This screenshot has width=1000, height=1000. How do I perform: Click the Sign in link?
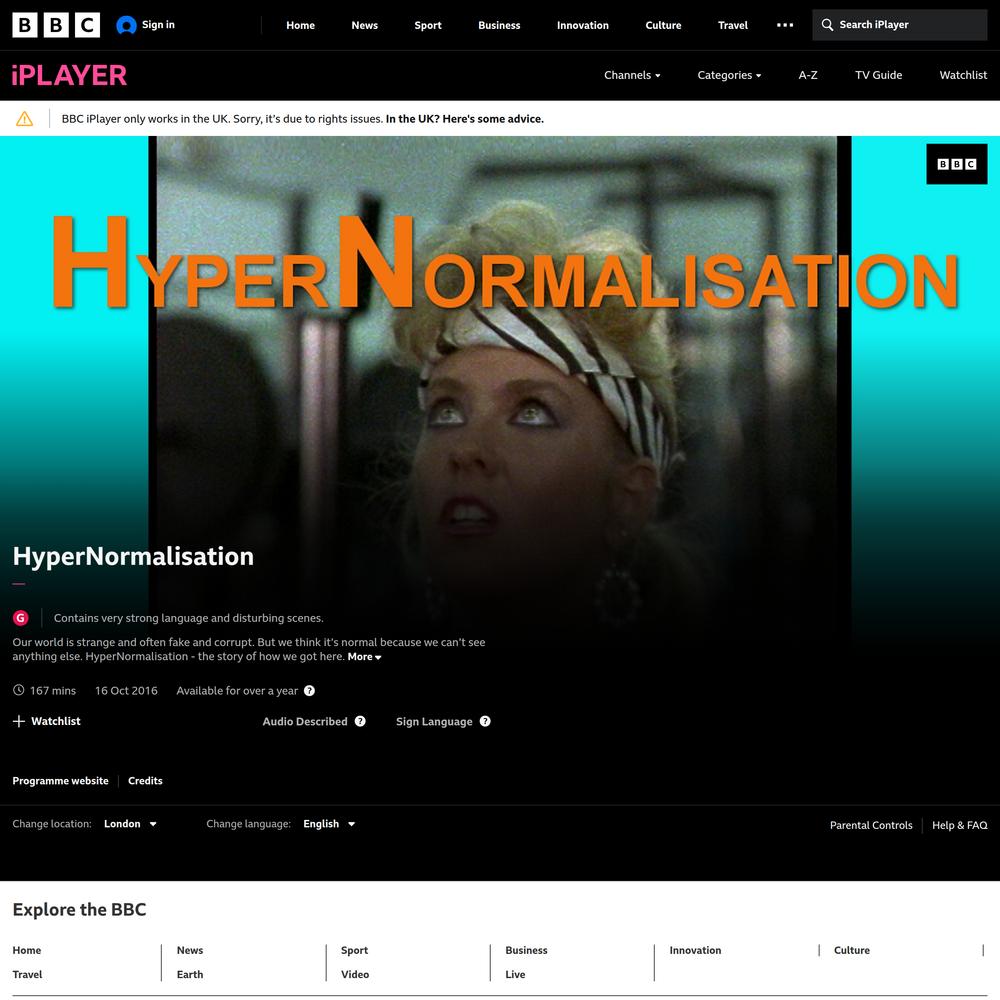(158, 25)
